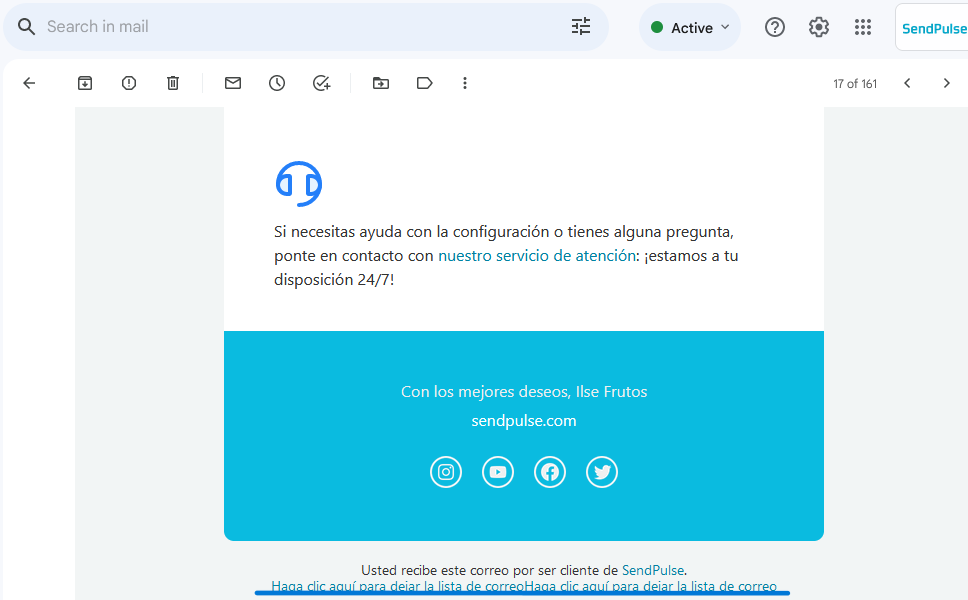This screenshot has width=968, height=600.
Task: Expand the Active status dropdown
Action: coord(690,27)
